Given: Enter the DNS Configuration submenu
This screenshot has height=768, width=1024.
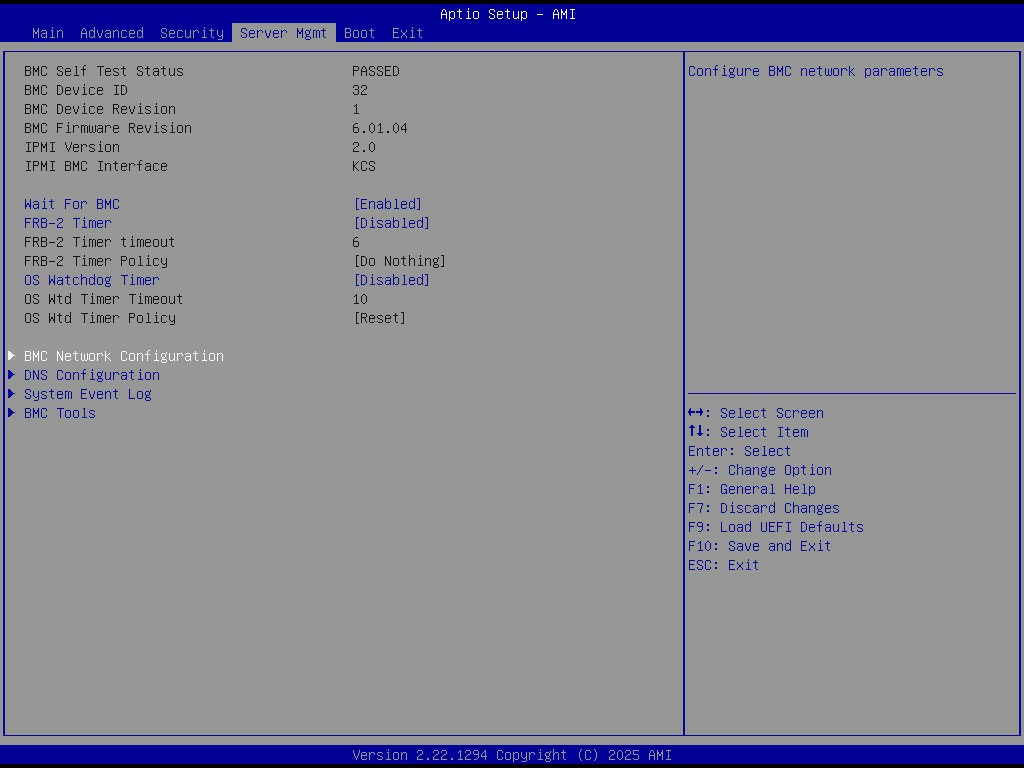Looking at the screenshot, I should [x=92, y=375].
